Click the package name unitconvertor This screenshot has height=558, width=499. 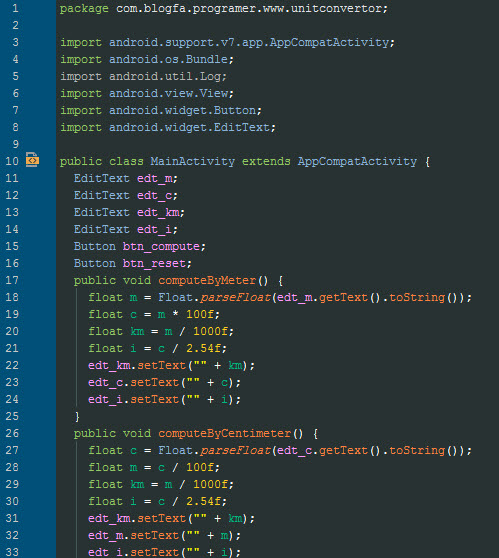tap(337, 8)
